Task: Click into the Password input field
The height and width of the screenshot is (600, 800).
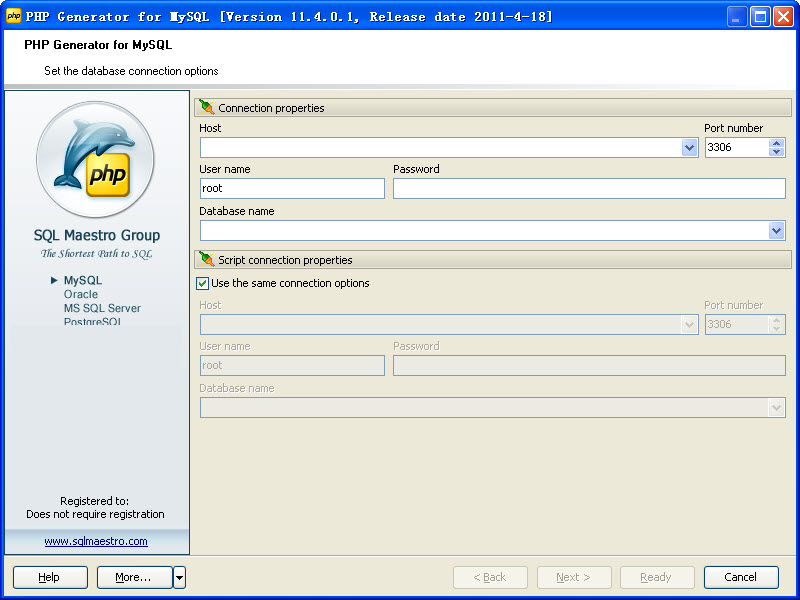Action: (x=588, y=188)
